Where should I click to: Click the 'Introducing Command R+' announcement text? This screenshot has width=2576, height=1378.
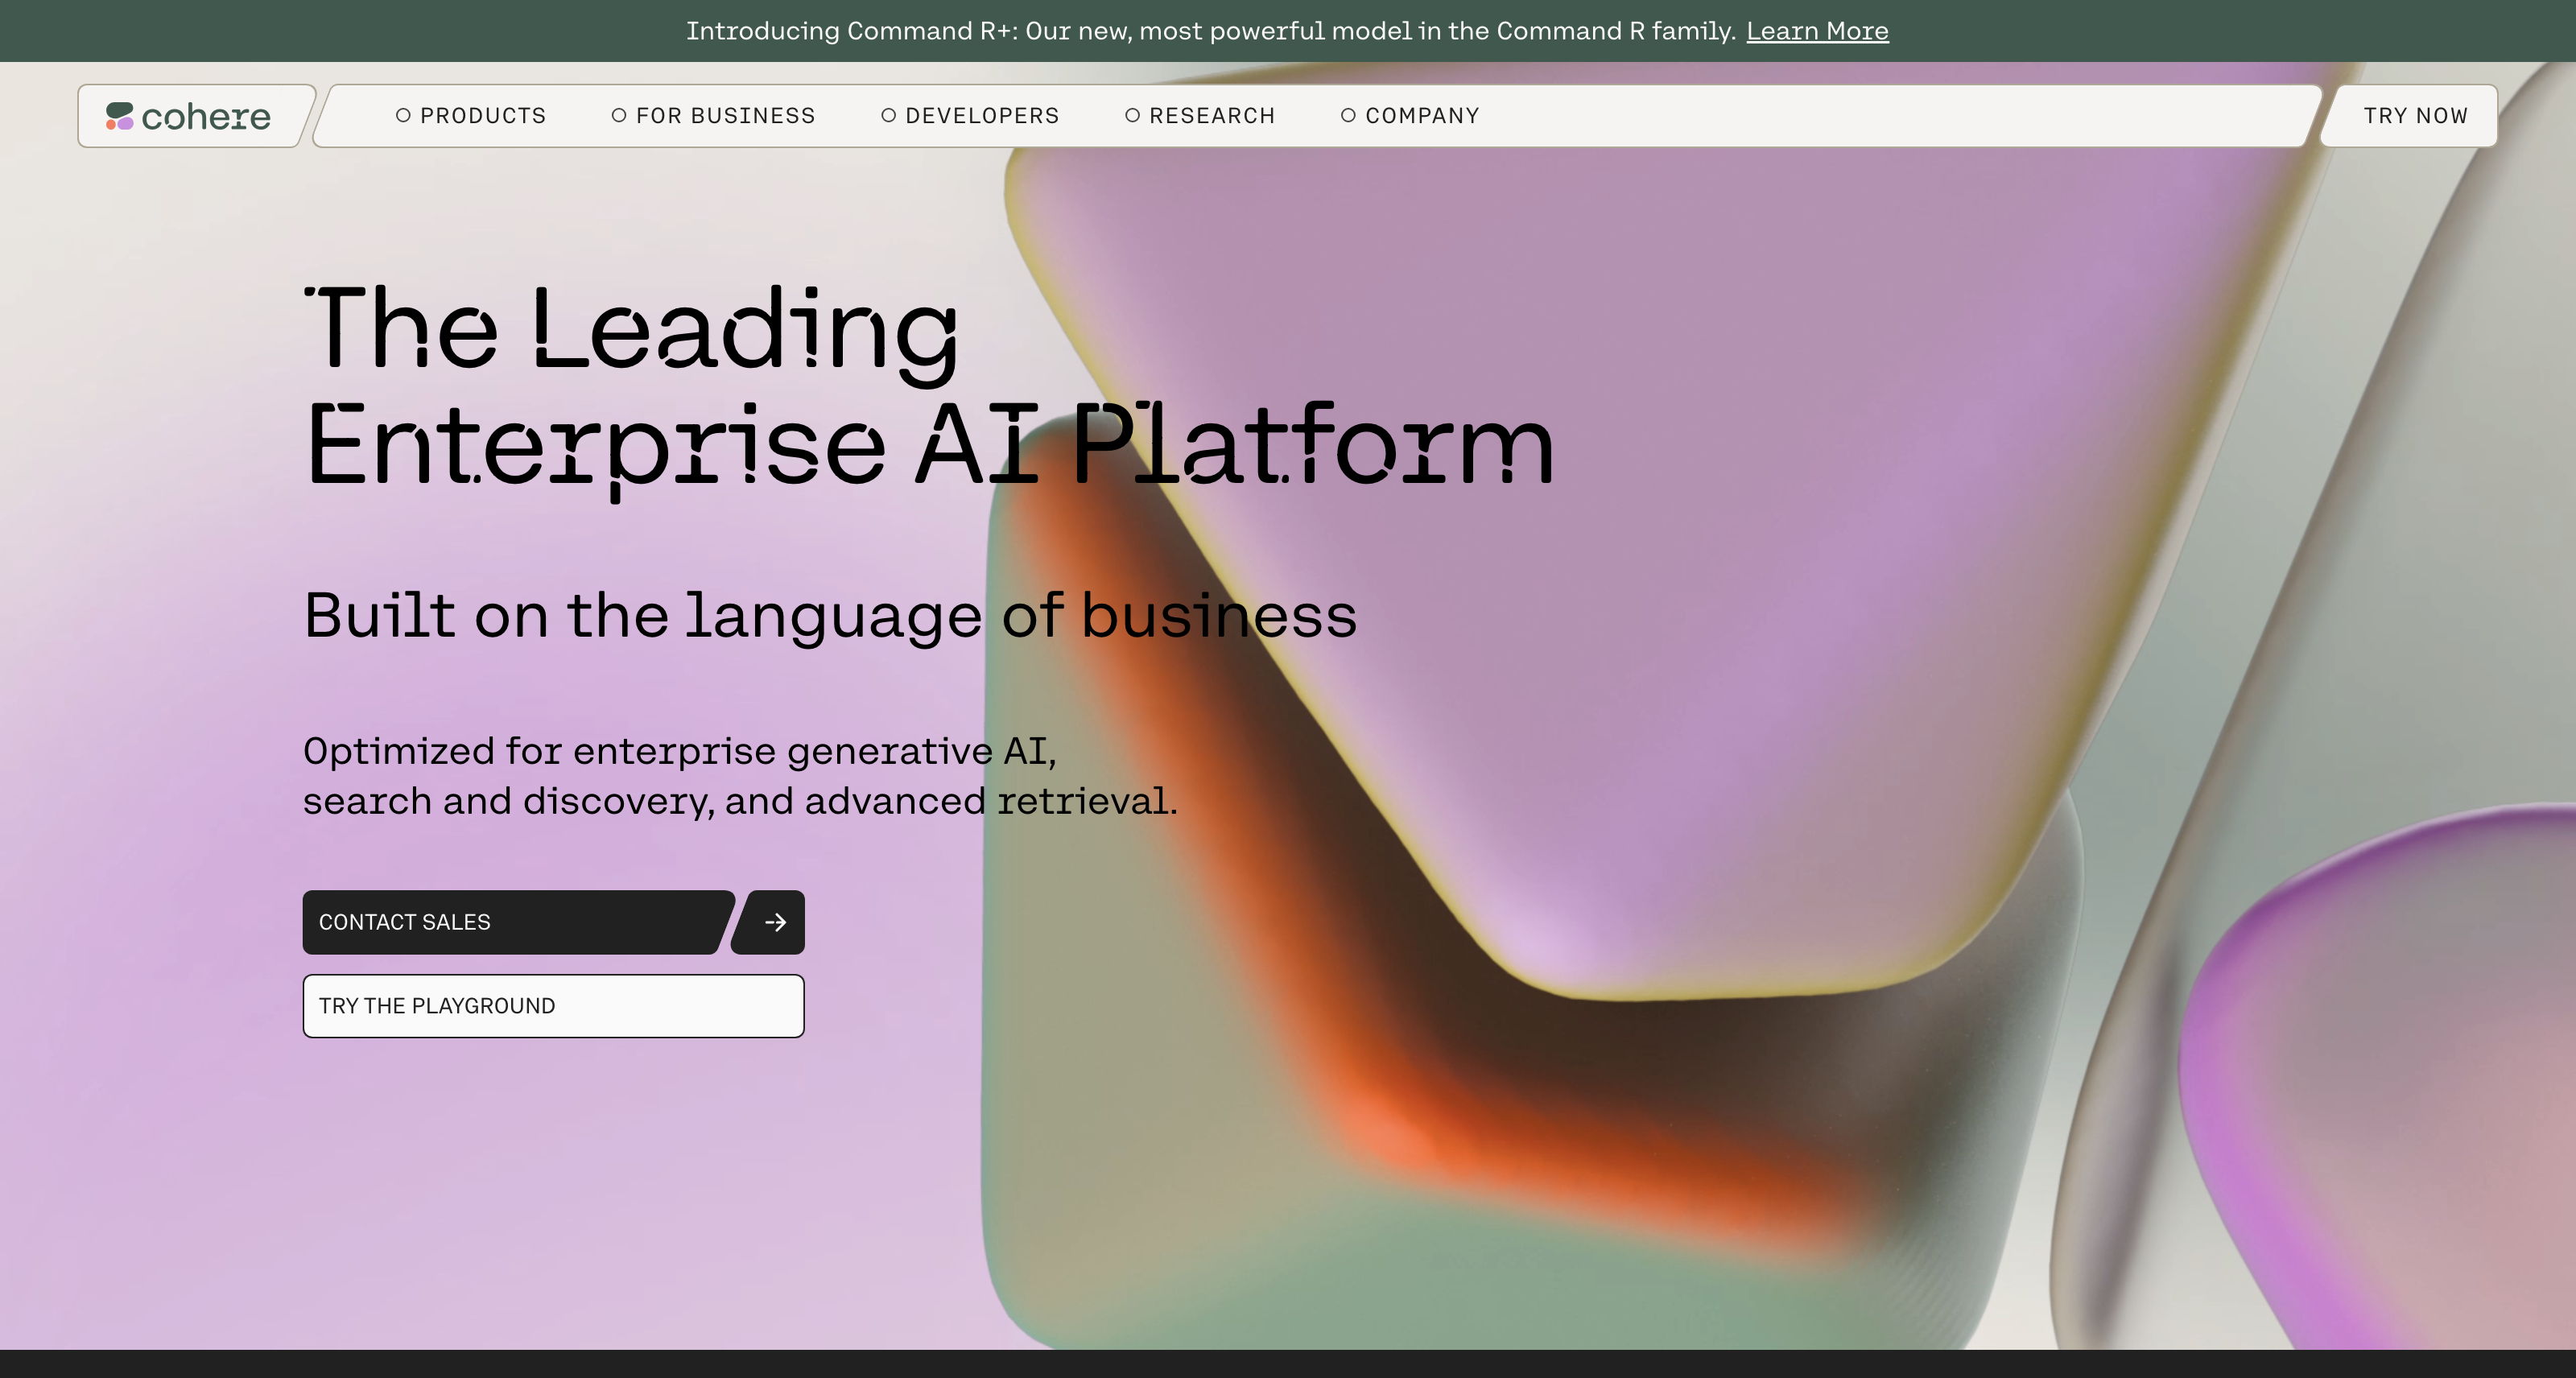1211,31
